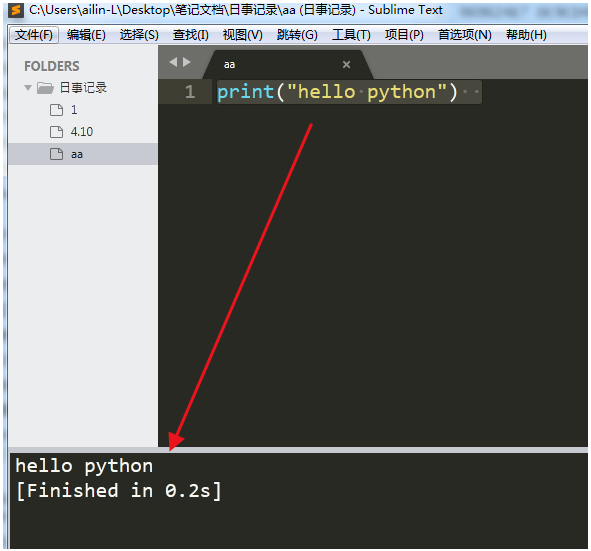Open the 帮助(H) menu

click(x=526, y=35)
